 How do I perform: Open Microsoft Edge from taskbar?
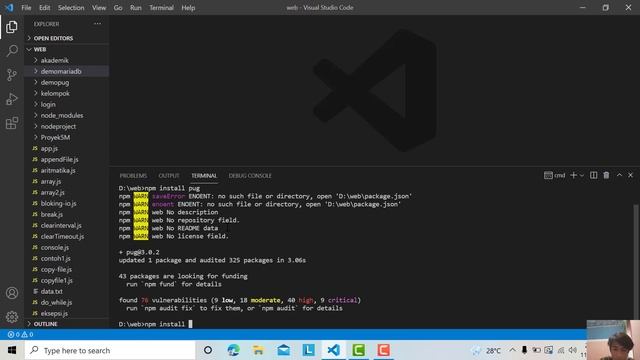click(233, 350)
